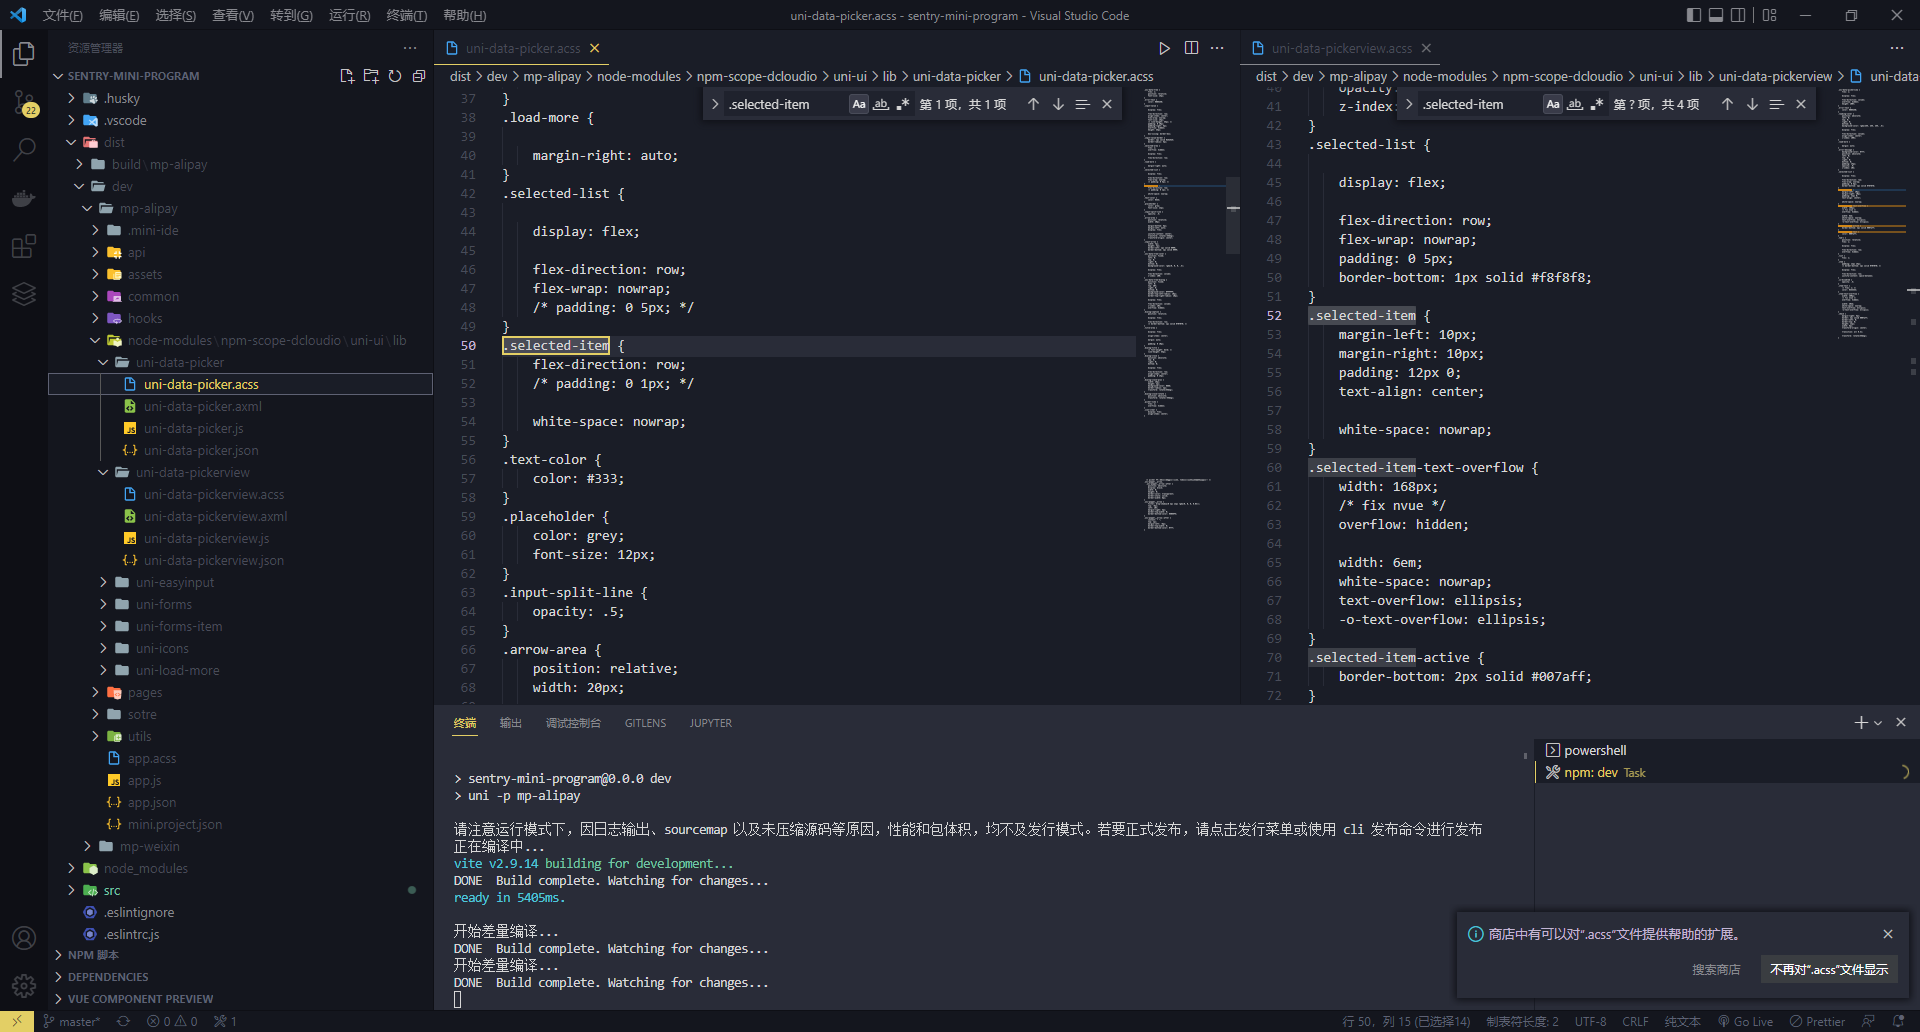
Task: Toggle Regular Expression in right find widget
Action: pyautogui.click(x=1597, y=104)
